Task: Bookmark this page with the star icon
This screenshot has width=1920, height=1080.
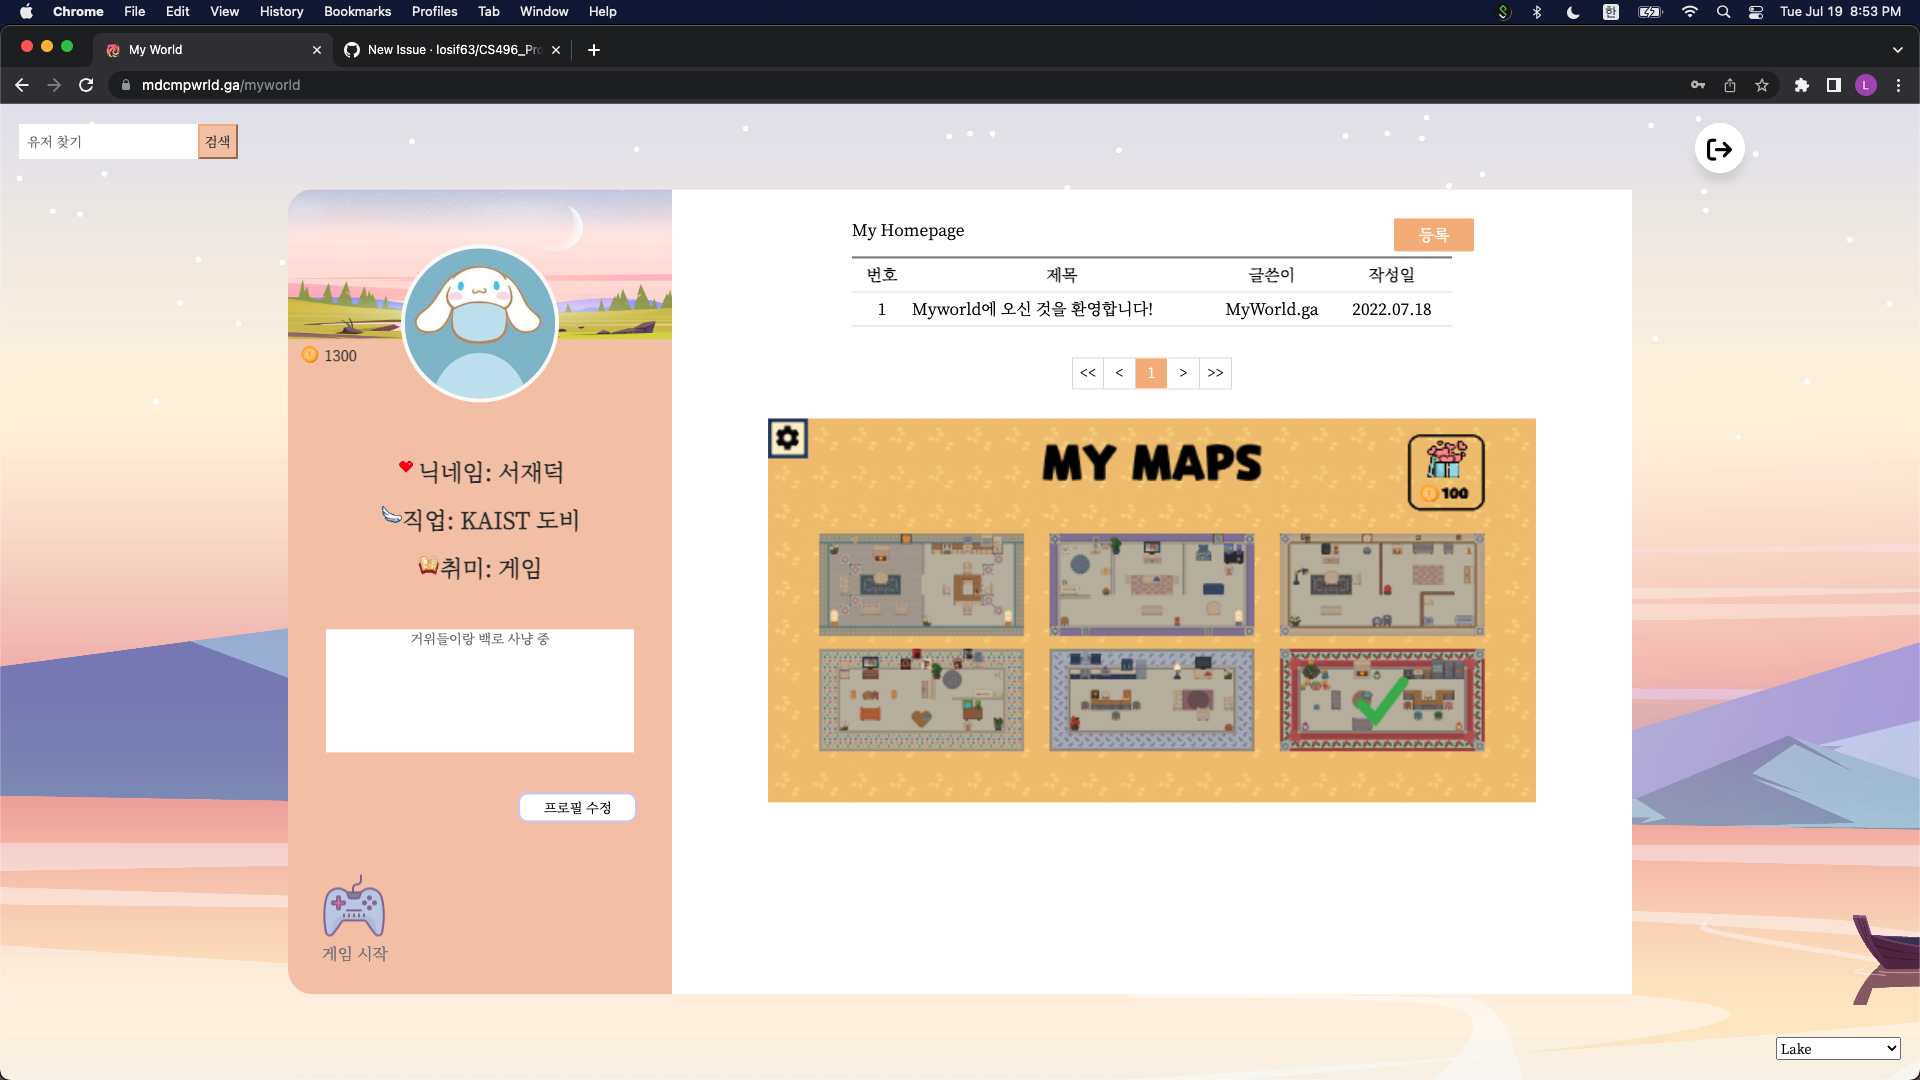Action: (x=1762, y=85)
